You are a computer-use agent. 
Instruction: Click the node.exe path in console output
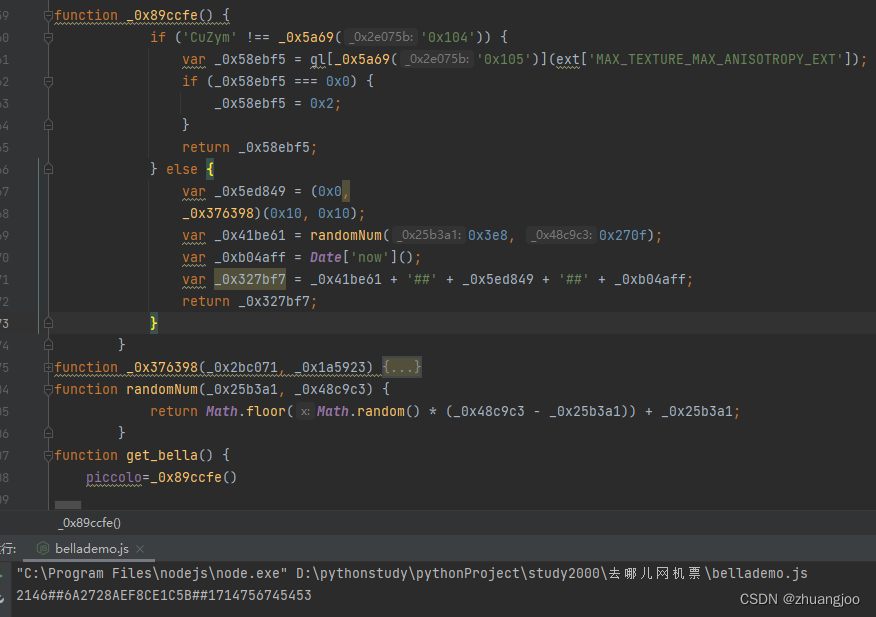(x=152, y=573)
